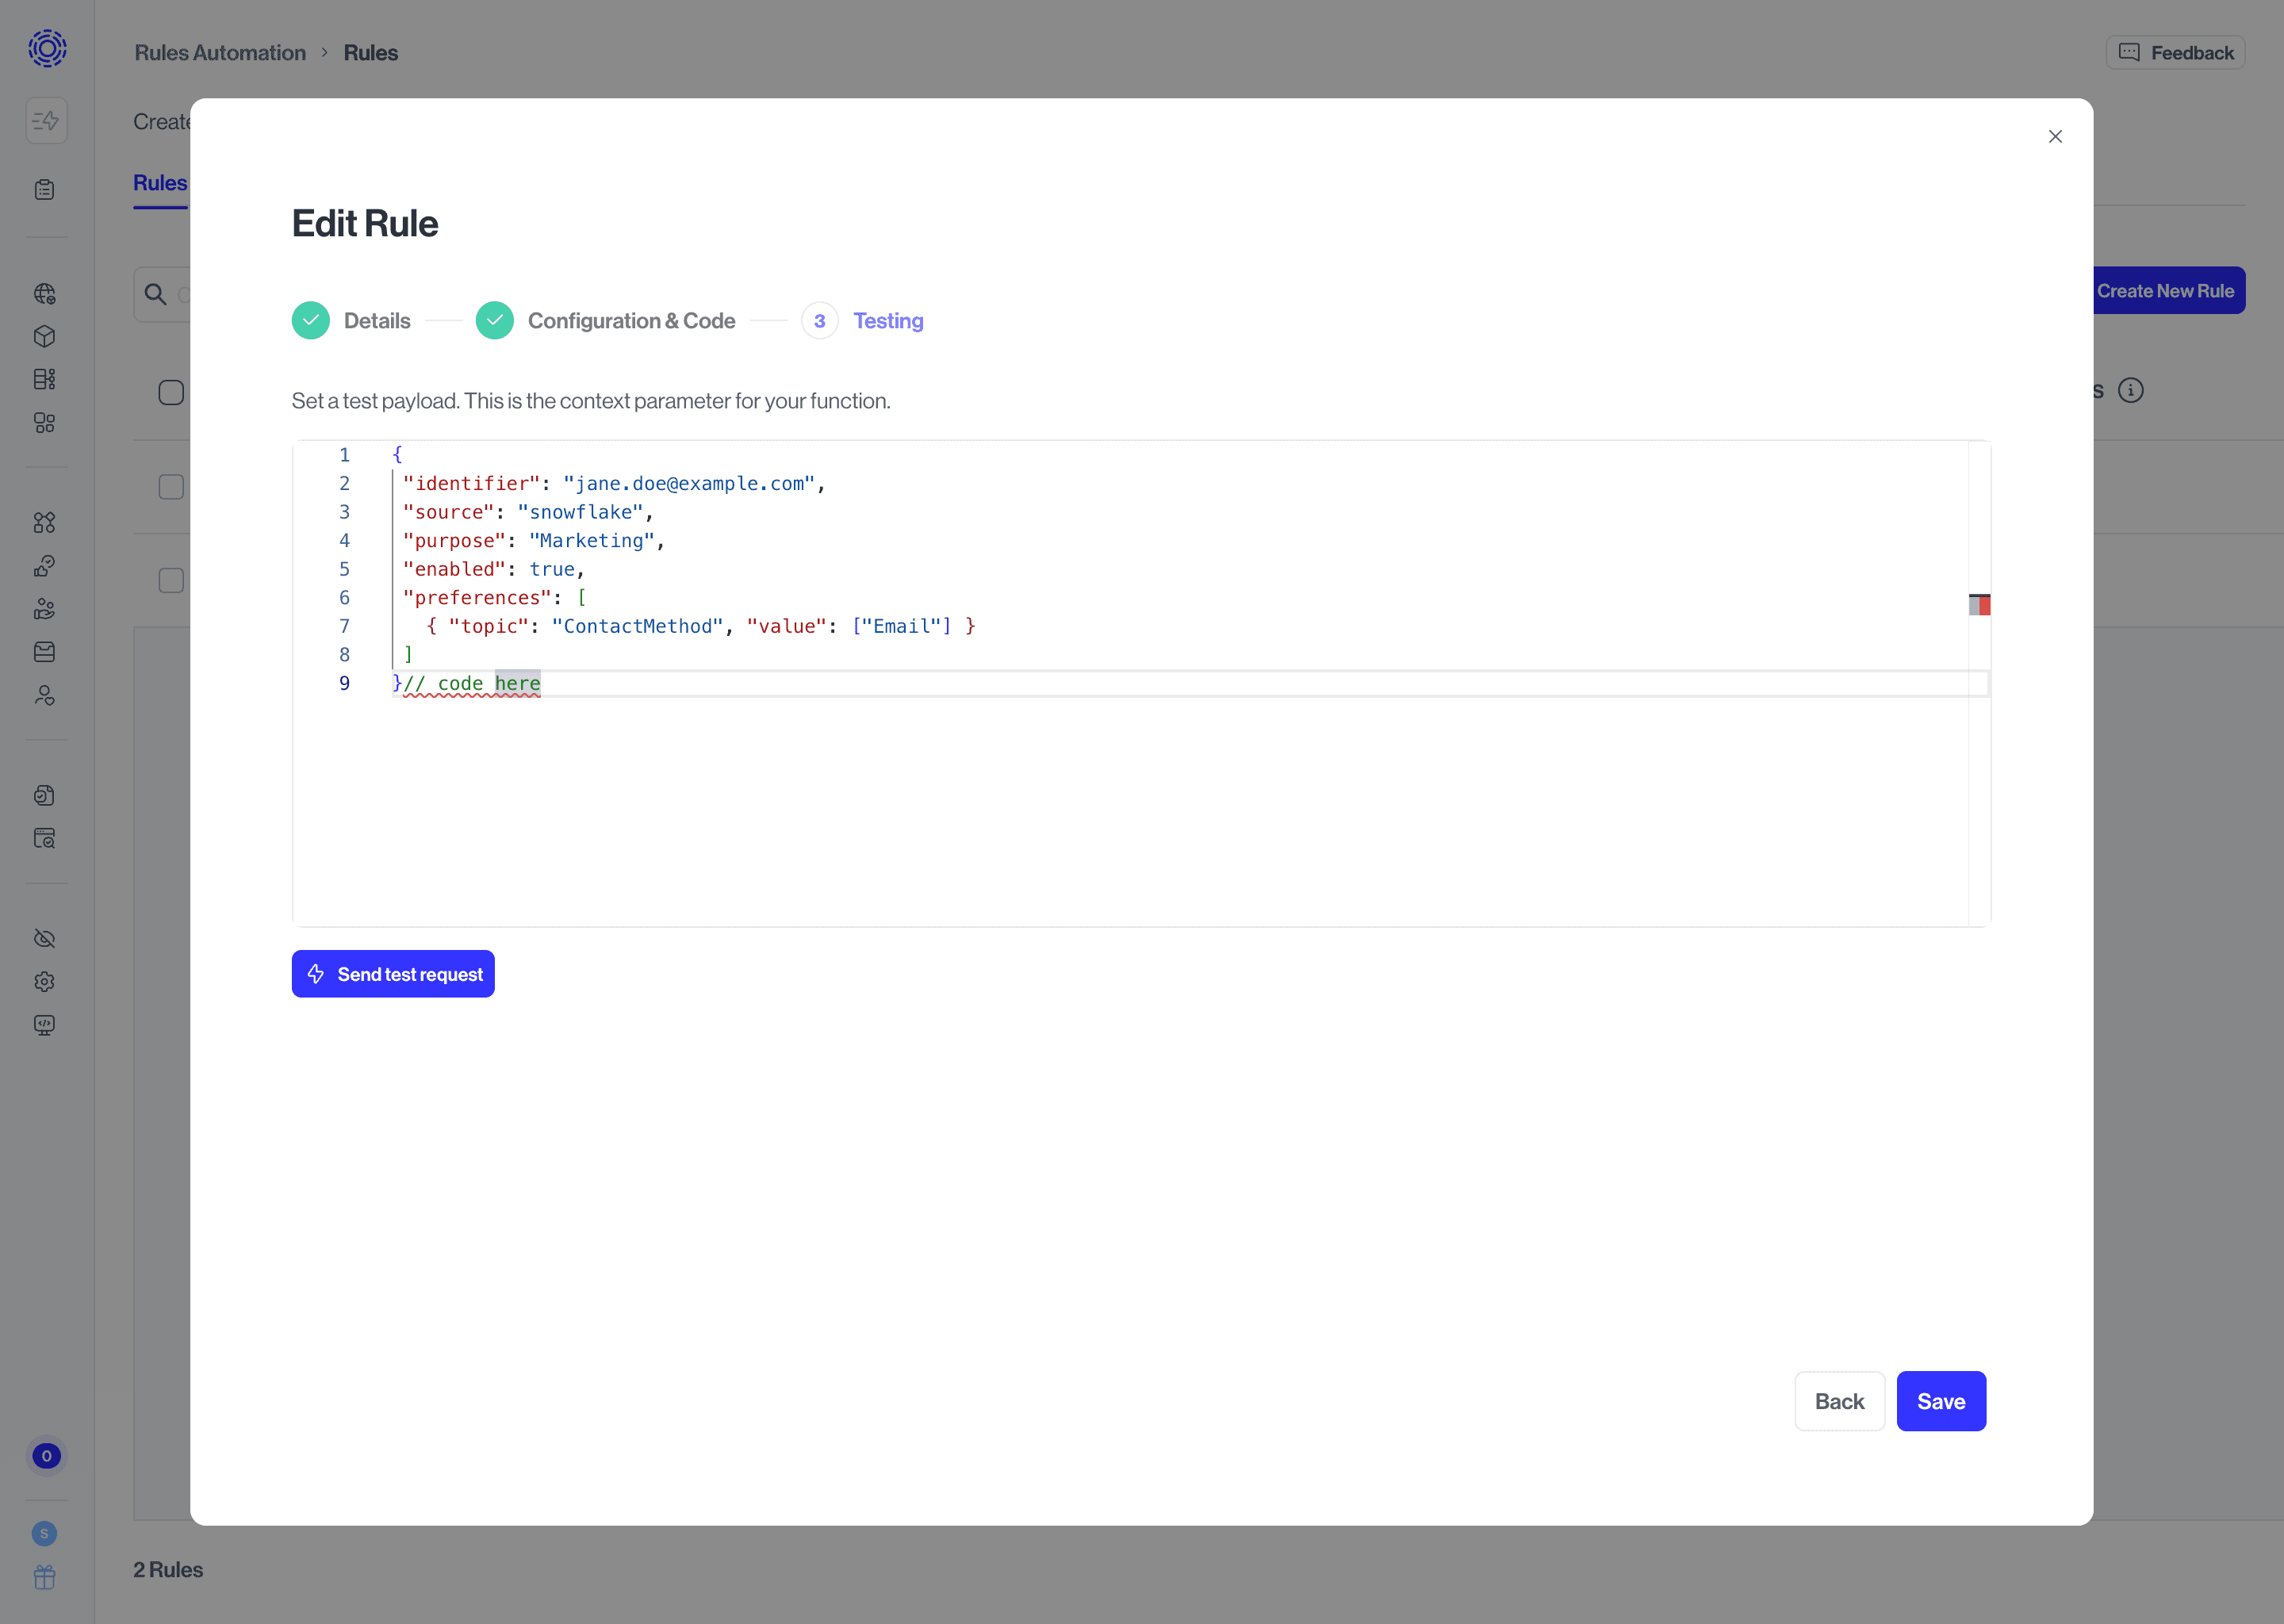Click the Rules breadcrumb item
The height and width of the screenshot is (1624, 2284).
click(x=371, y=53)
